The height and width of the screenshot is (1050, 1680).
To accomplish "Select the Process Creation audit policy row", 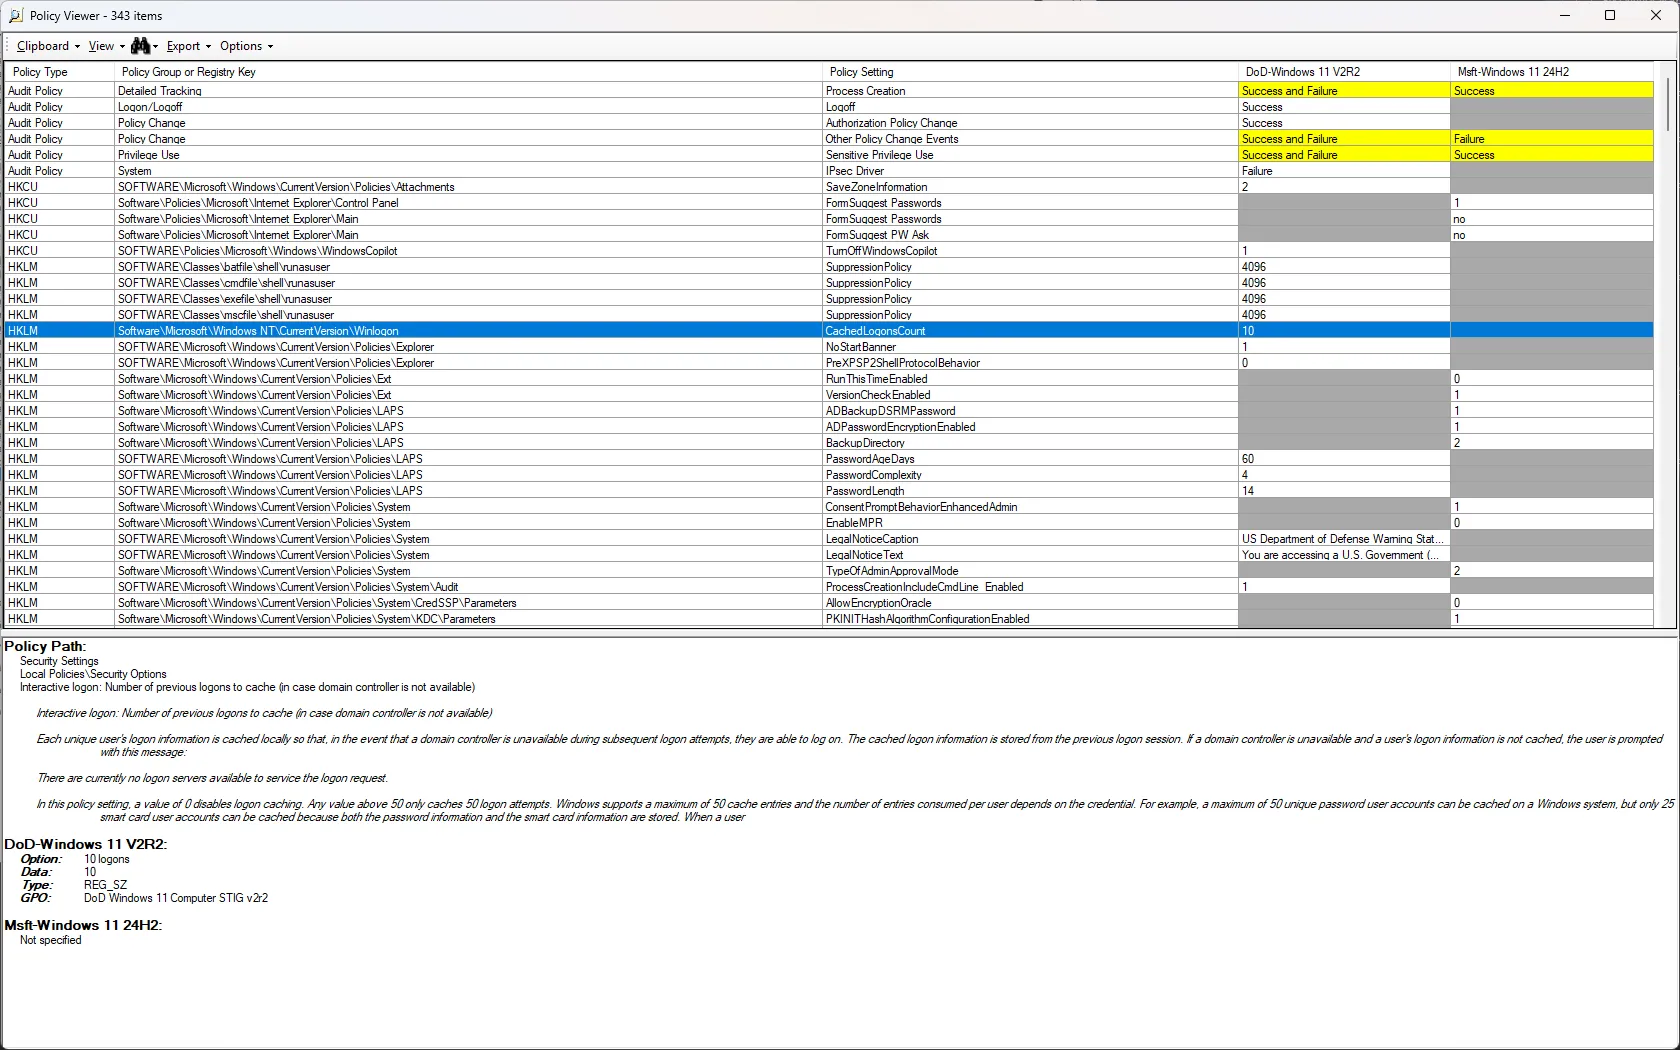I will pos(828,91).
